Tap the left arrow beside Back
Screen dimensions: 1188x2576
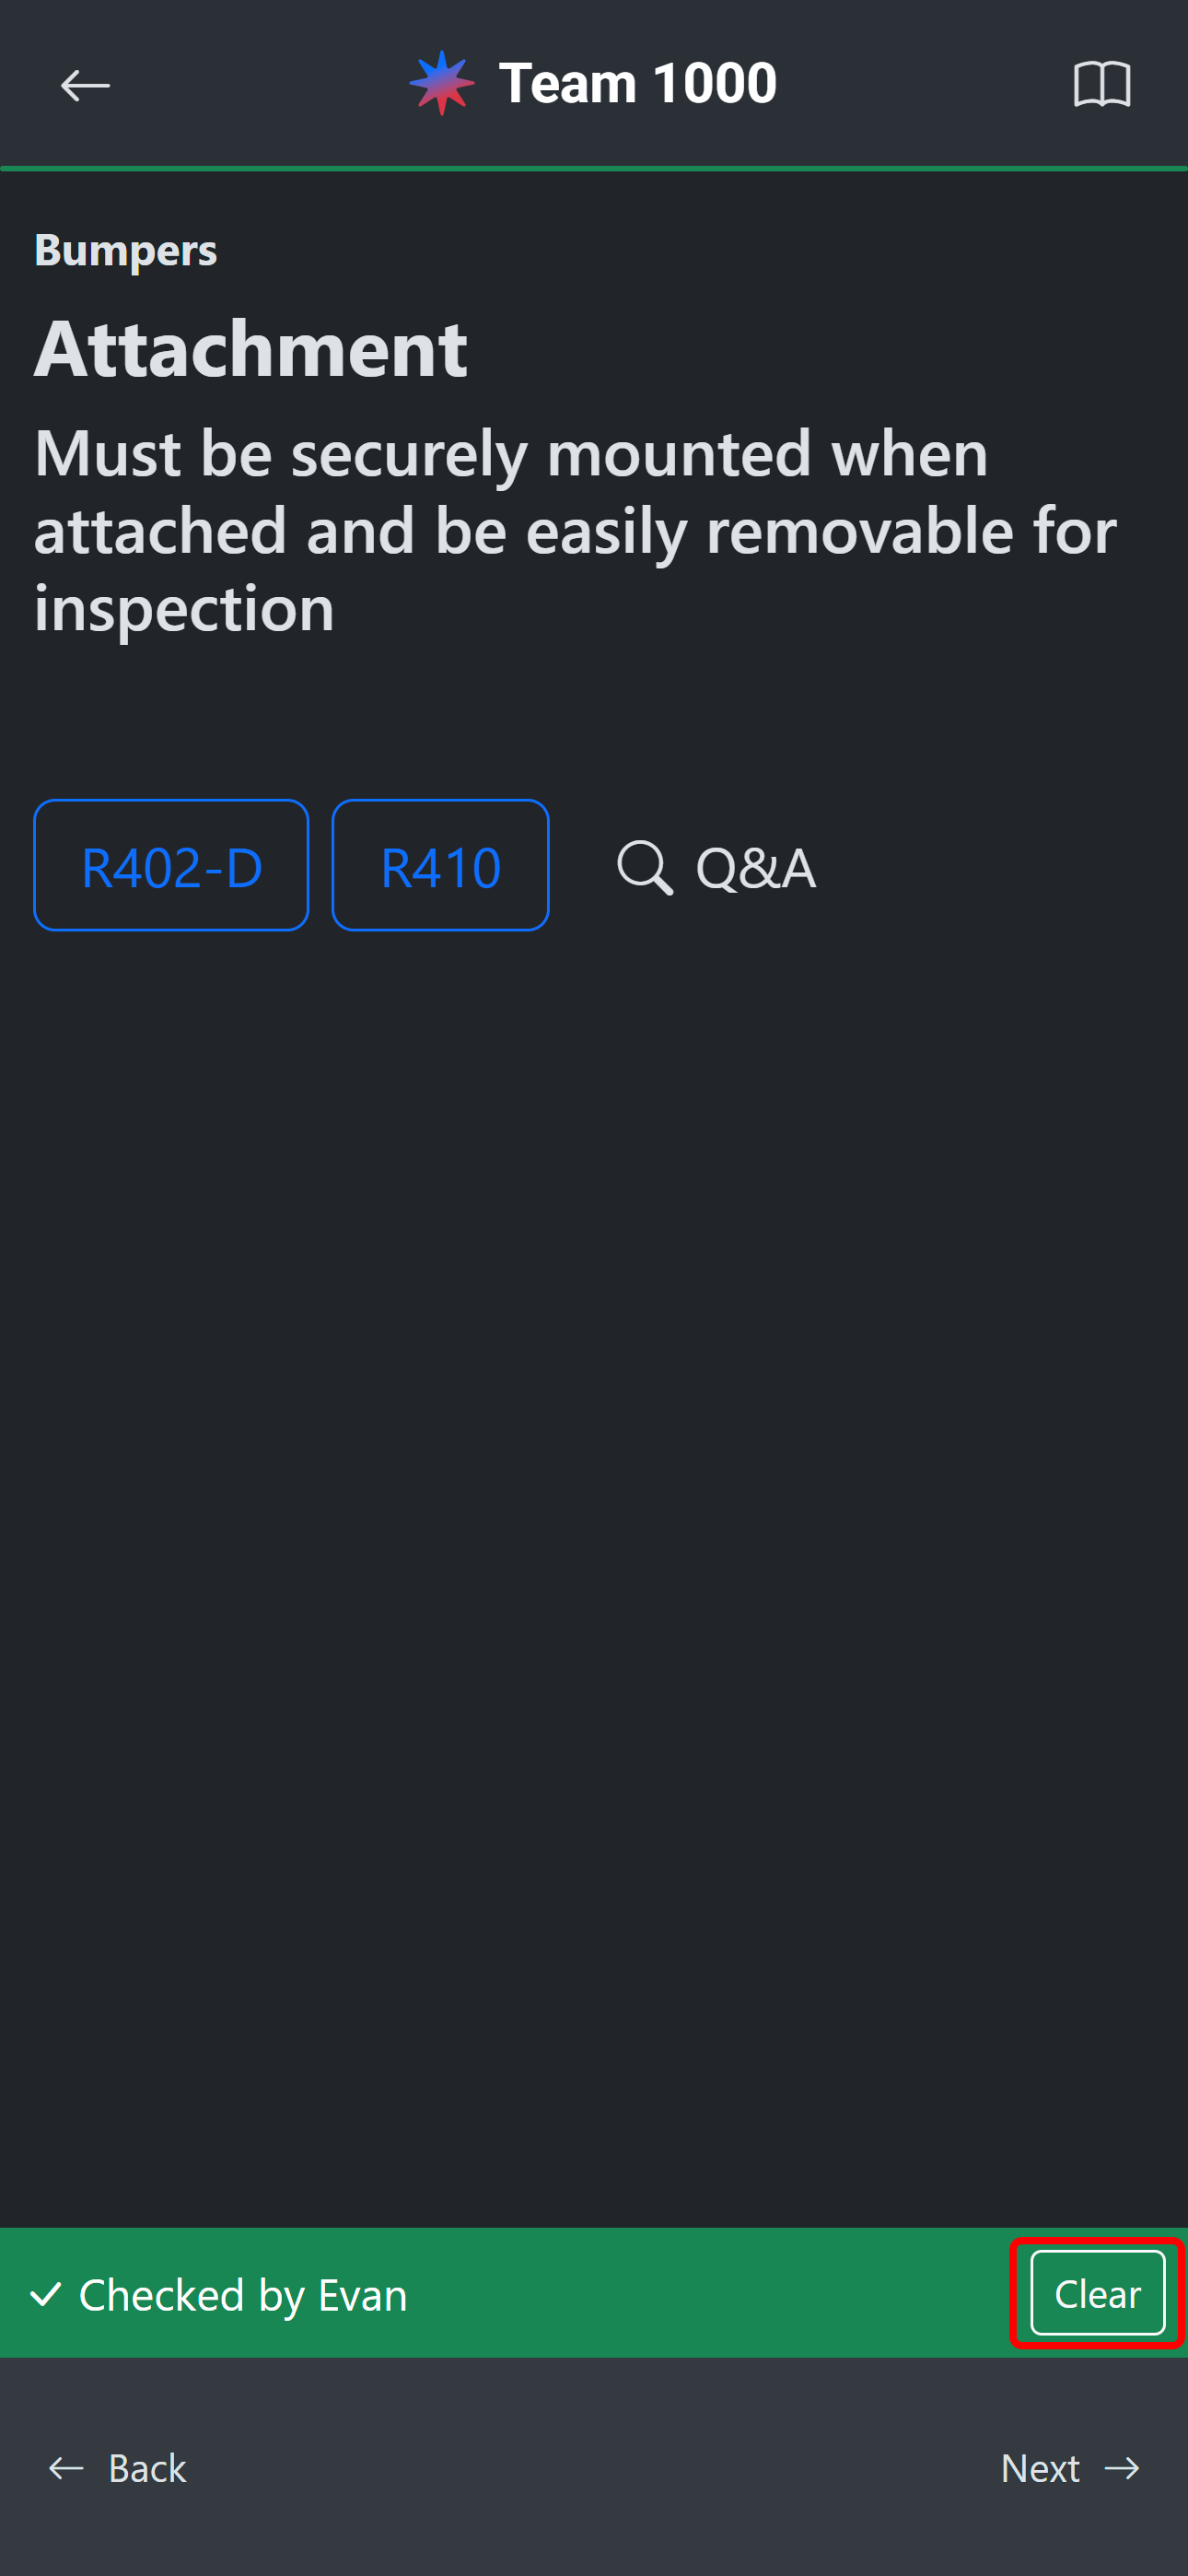tap(67, 2468)
